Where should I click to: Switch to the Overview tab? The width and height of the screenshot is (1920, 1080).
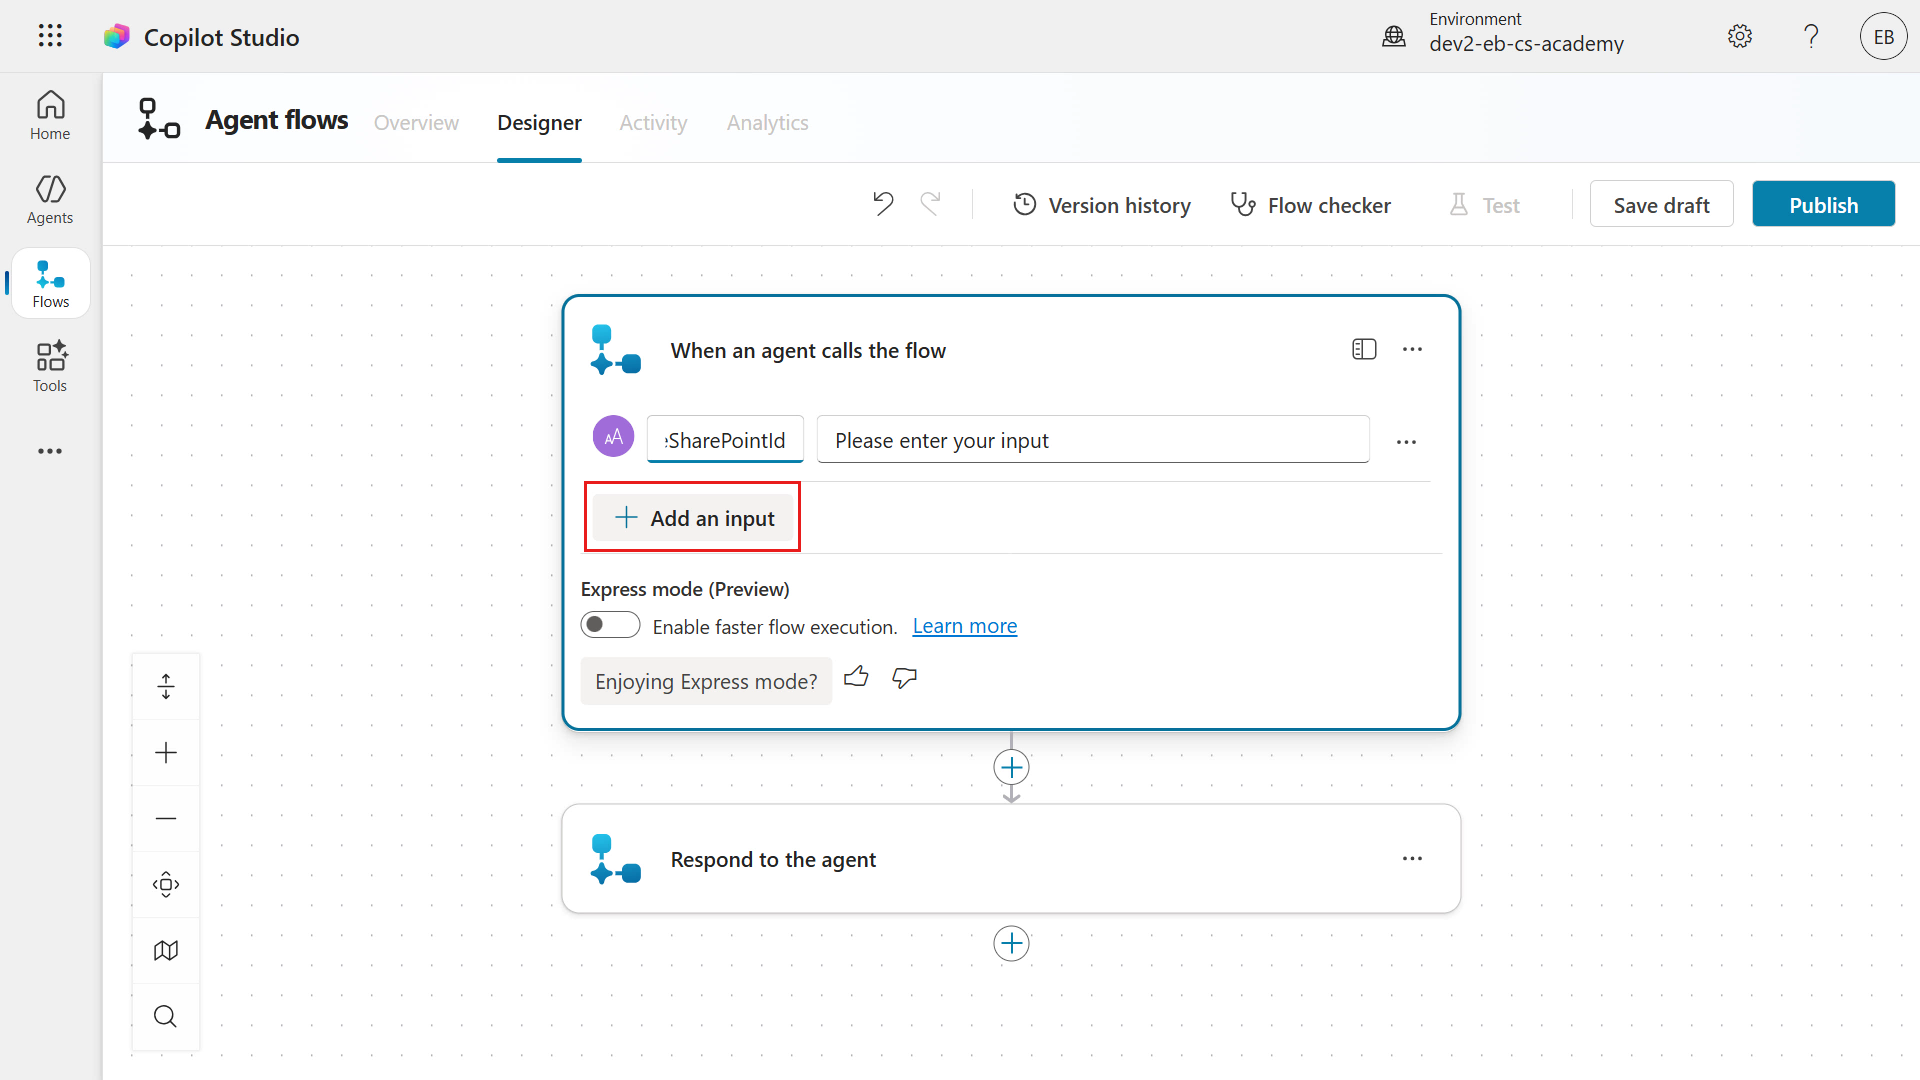tap(416, 122)
